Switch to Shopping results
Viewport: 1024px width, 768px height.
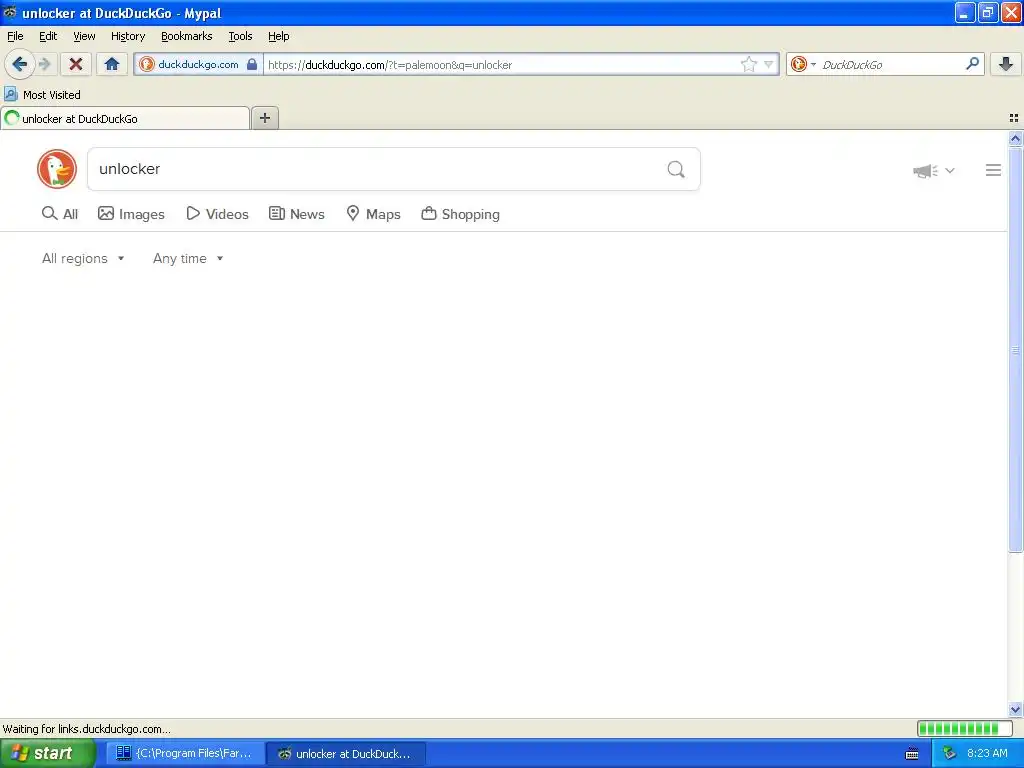[x=461, y=214]
